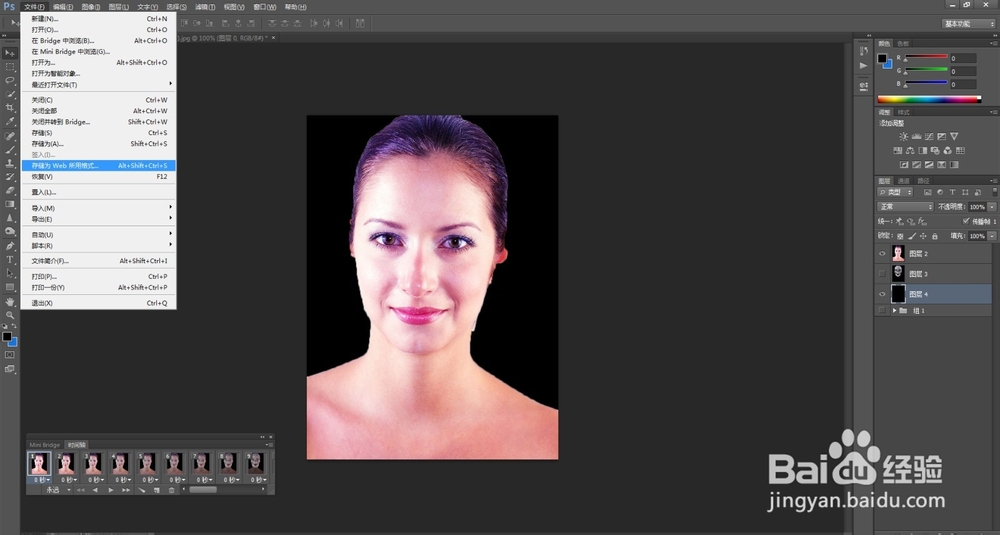Duplicate the selected animation frame

coord(157,490)
